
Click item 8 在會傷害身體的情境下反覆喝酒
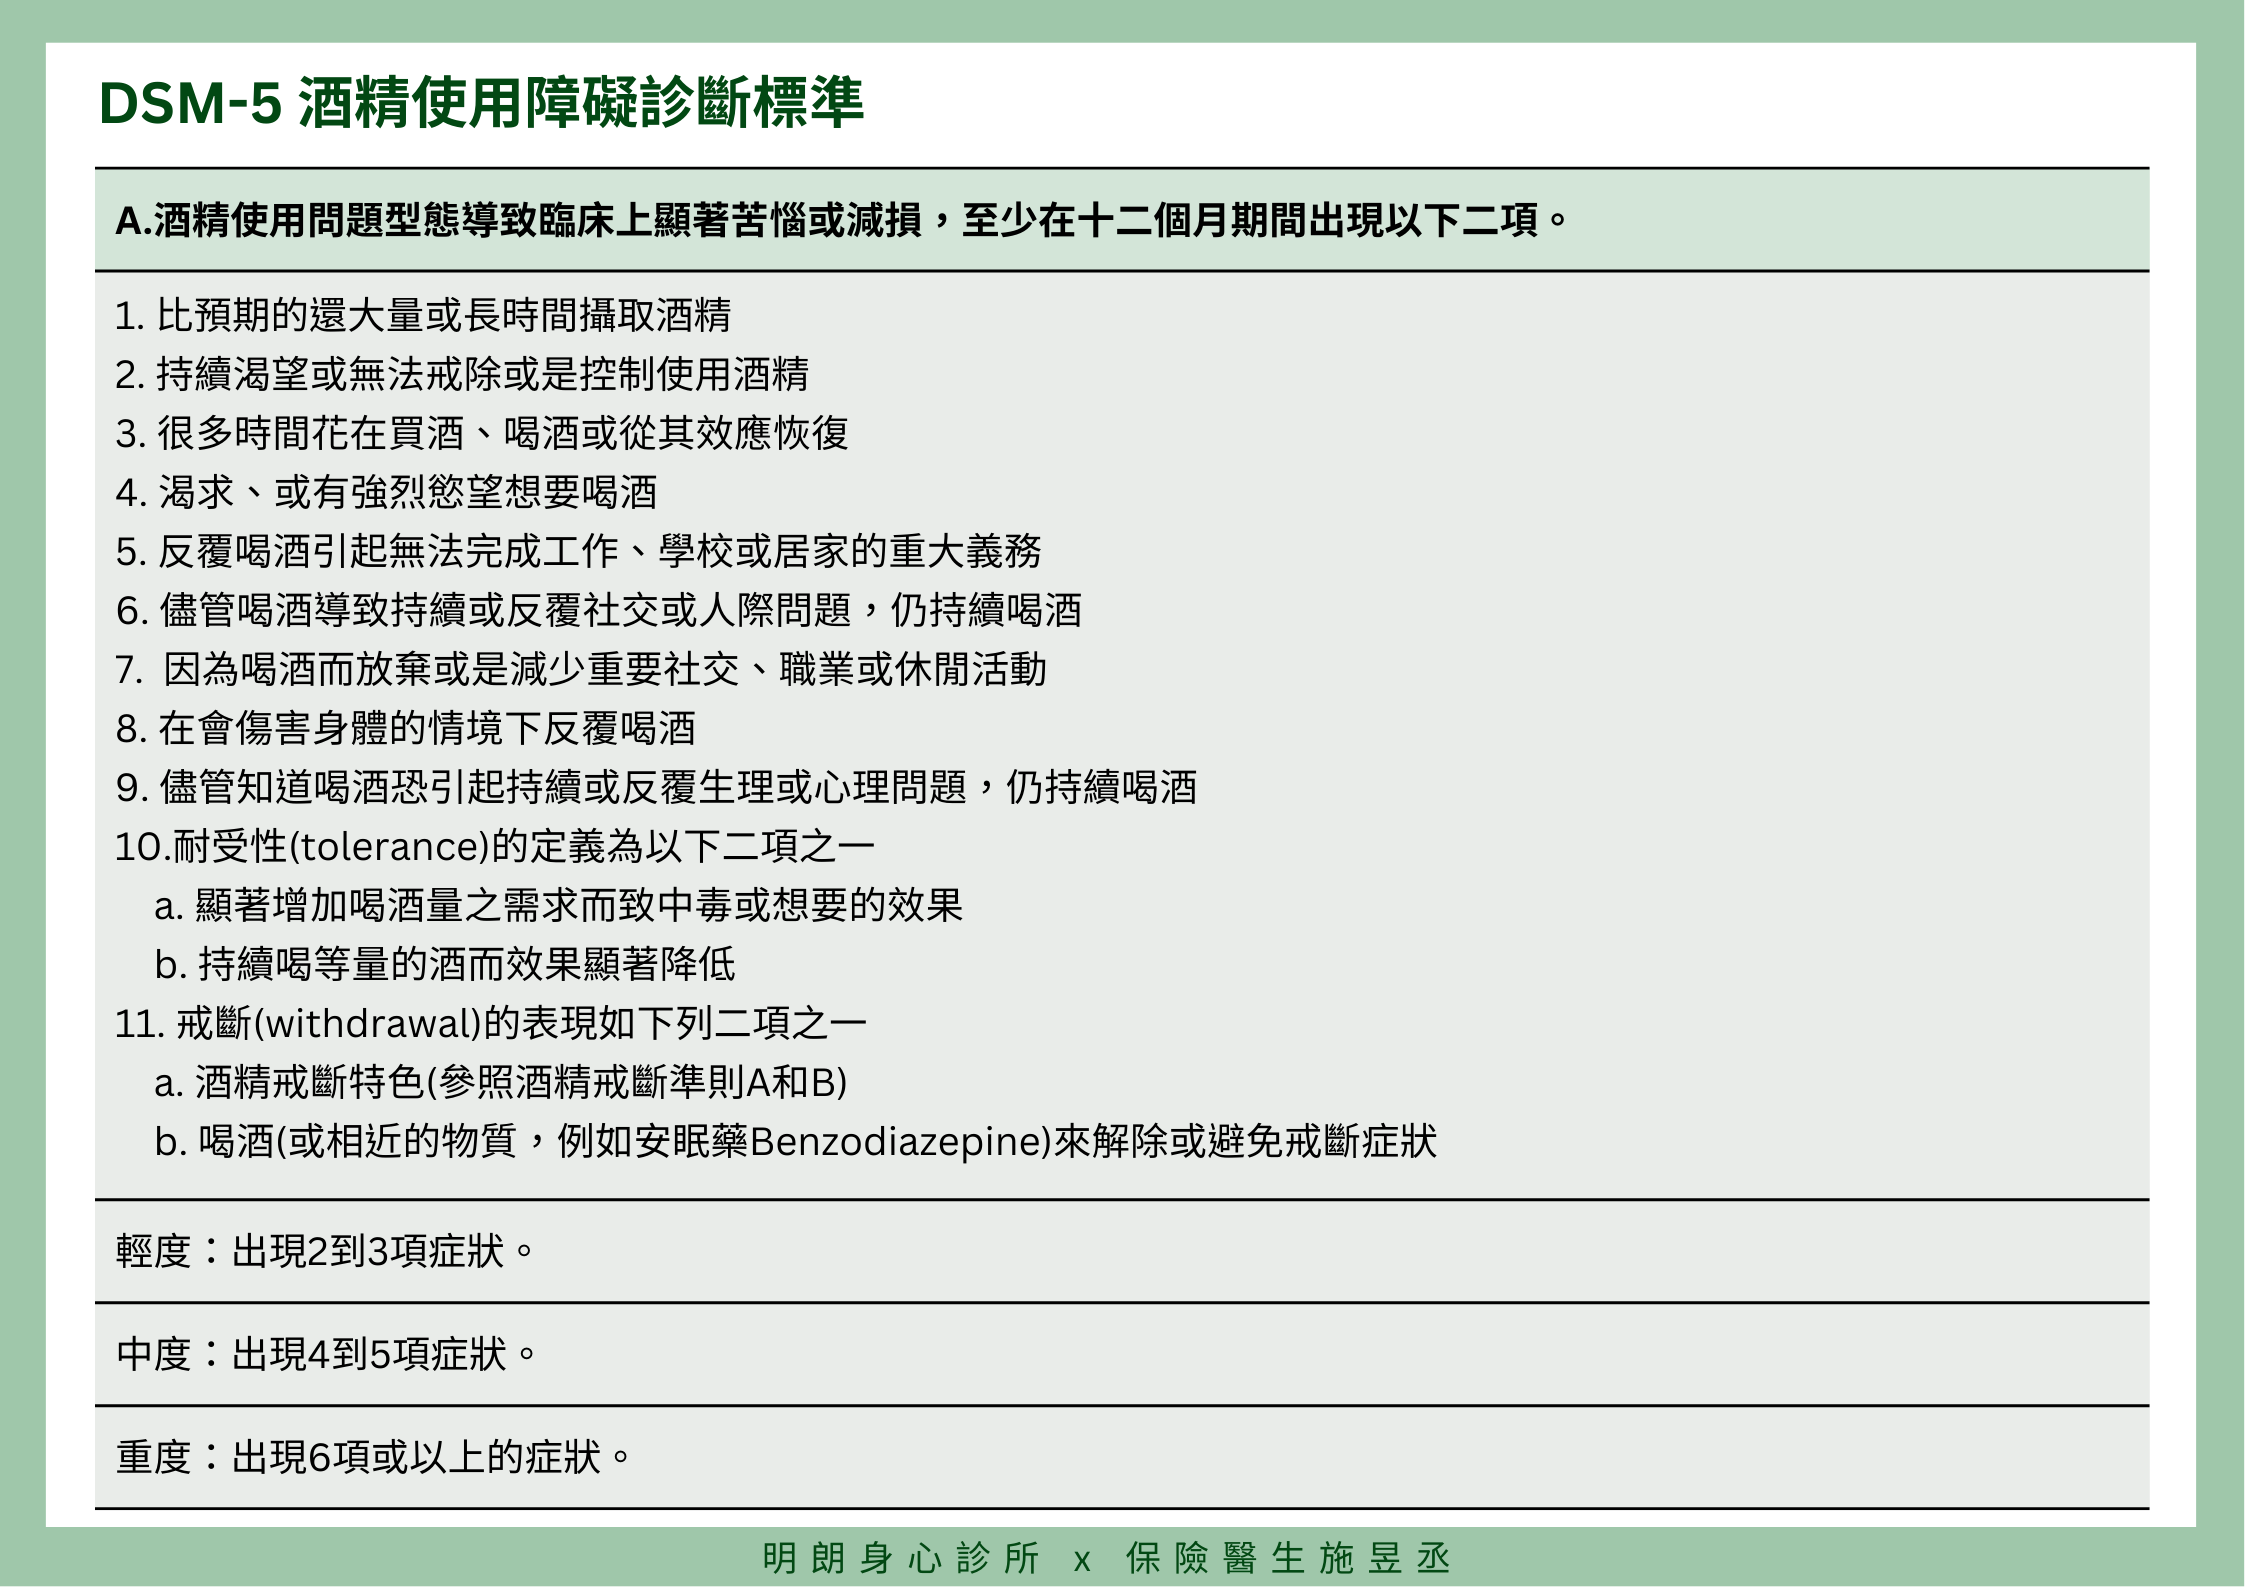click(x=405, y=728)
